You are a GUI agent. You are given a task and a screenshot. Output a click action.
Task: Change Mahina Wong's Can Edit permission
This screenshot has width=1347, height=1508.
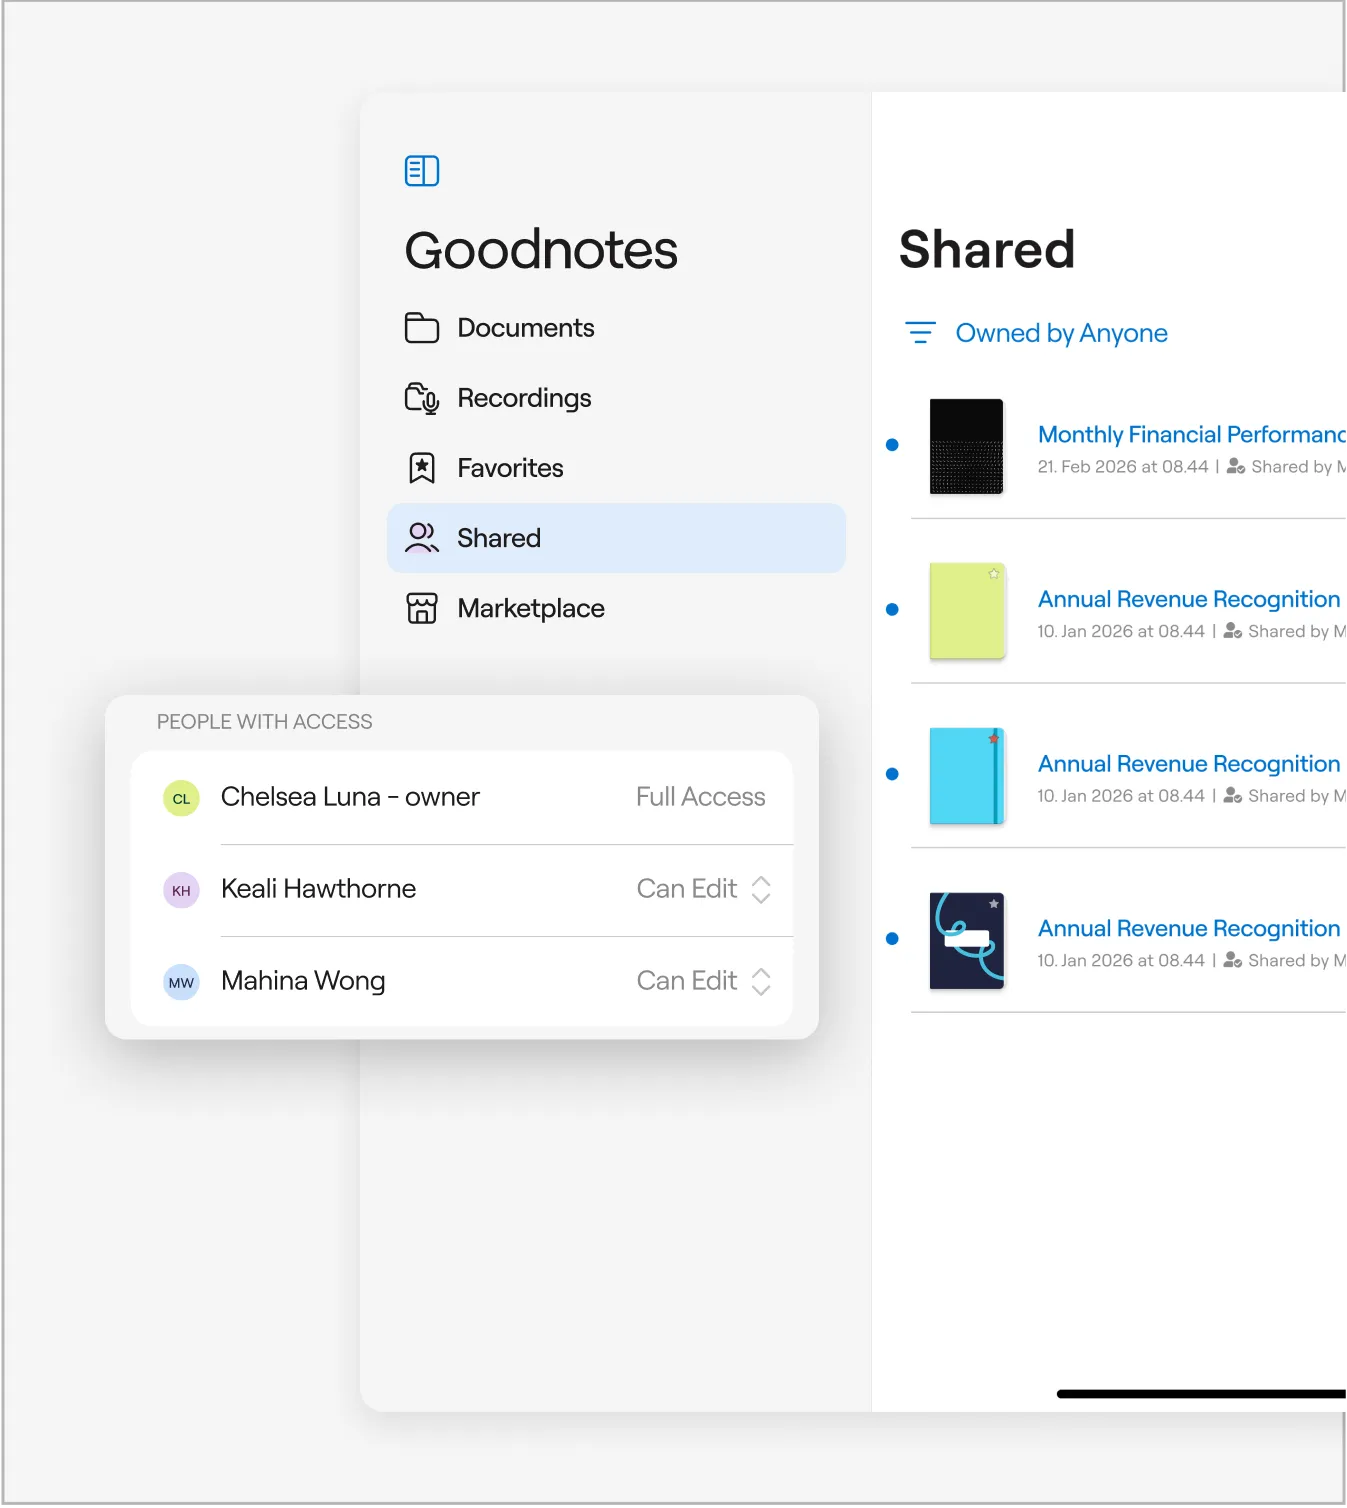(704, 981)
